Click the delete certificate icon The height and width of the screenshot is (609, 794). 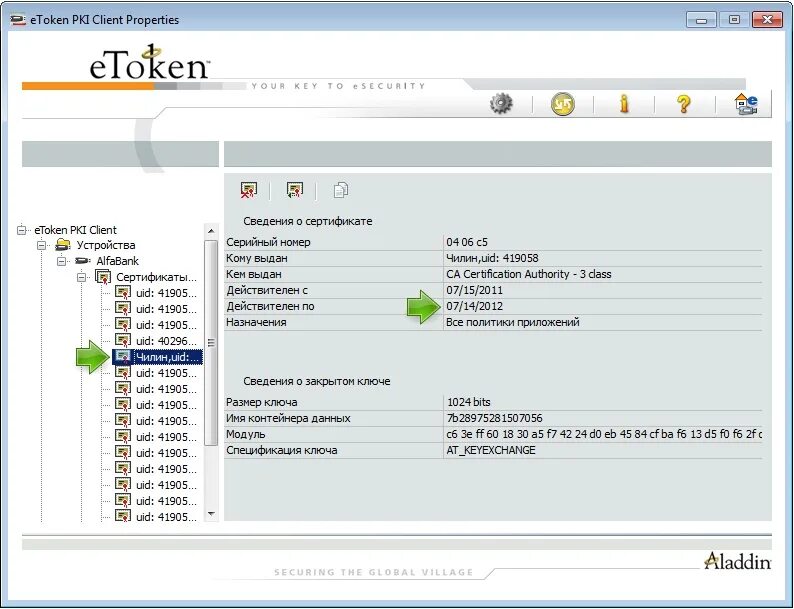(249, 190)
